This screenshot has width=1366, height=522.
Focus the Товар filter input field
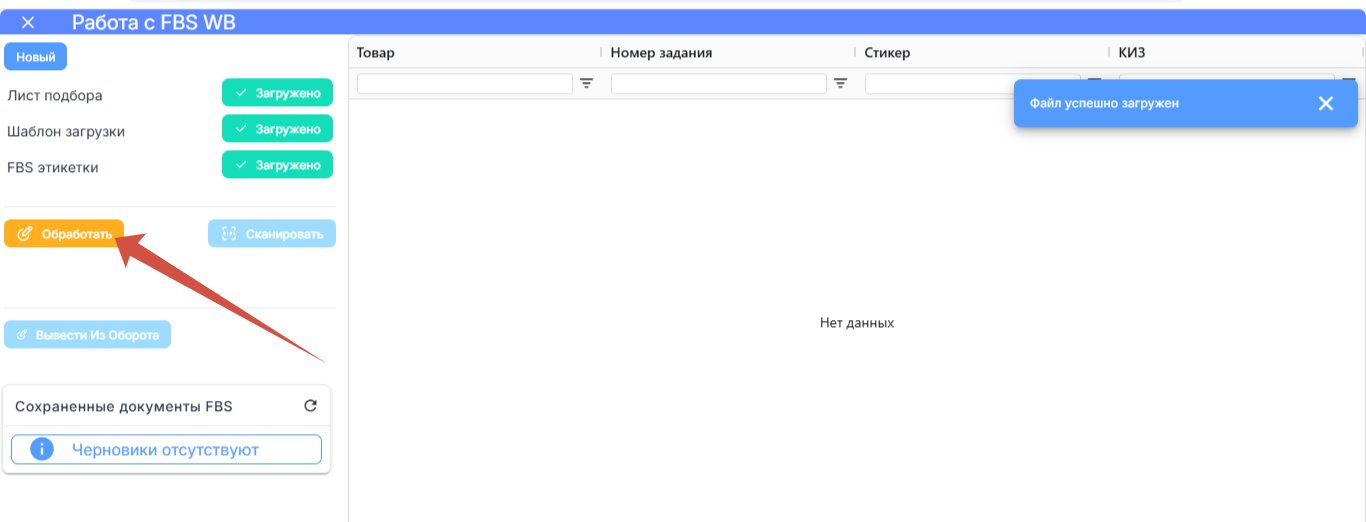click(465, 84)
